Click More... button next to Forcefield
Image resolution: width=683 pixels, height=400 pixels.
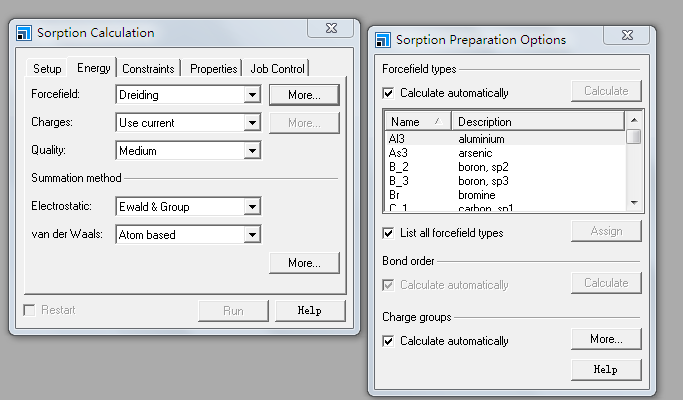(x=304, y=95)
